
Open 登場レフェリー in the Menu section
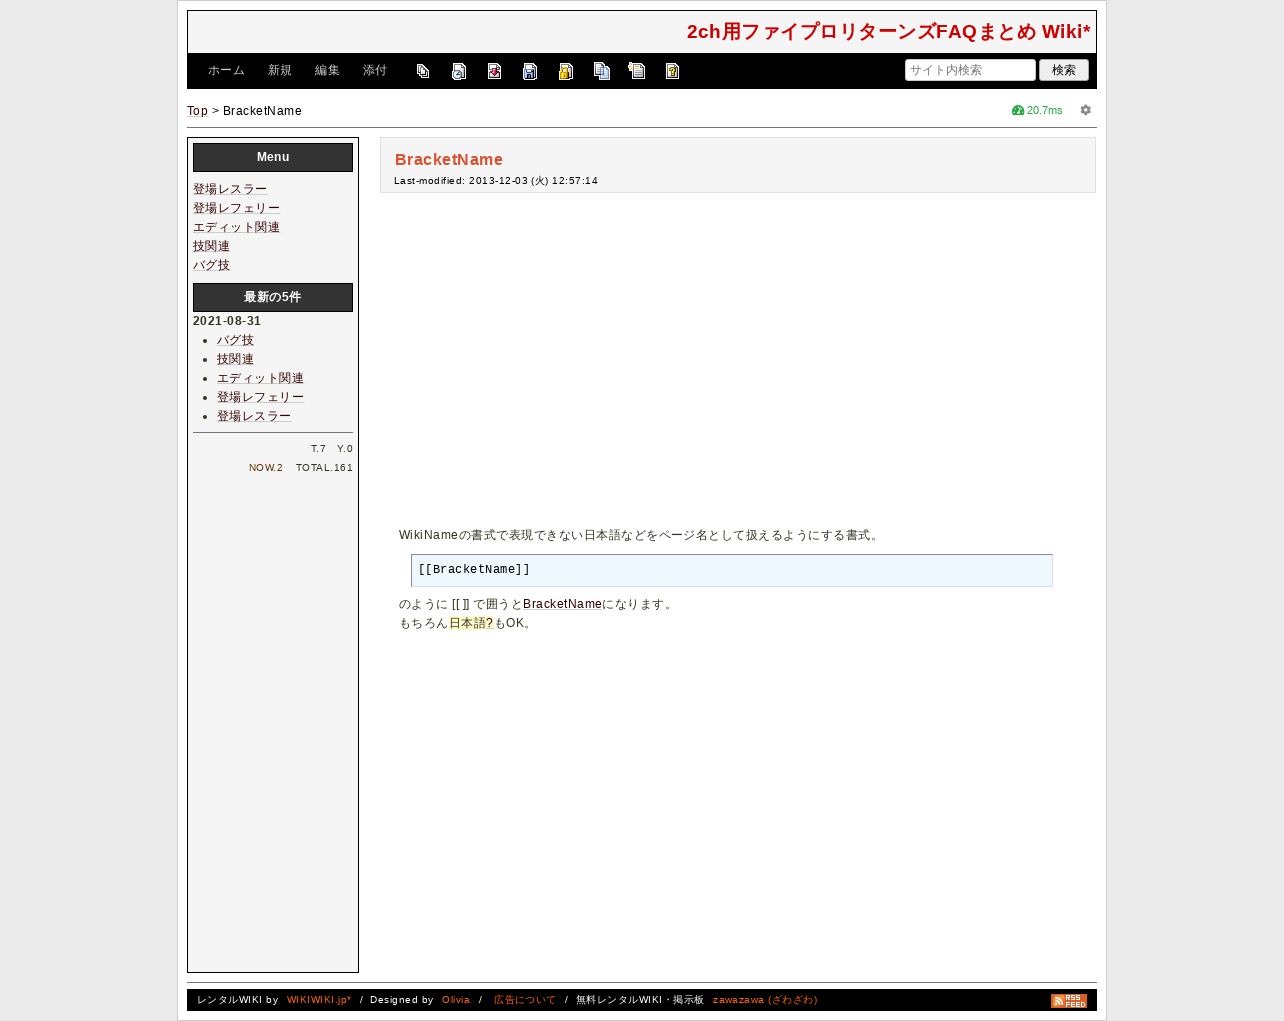pos(236,208)
